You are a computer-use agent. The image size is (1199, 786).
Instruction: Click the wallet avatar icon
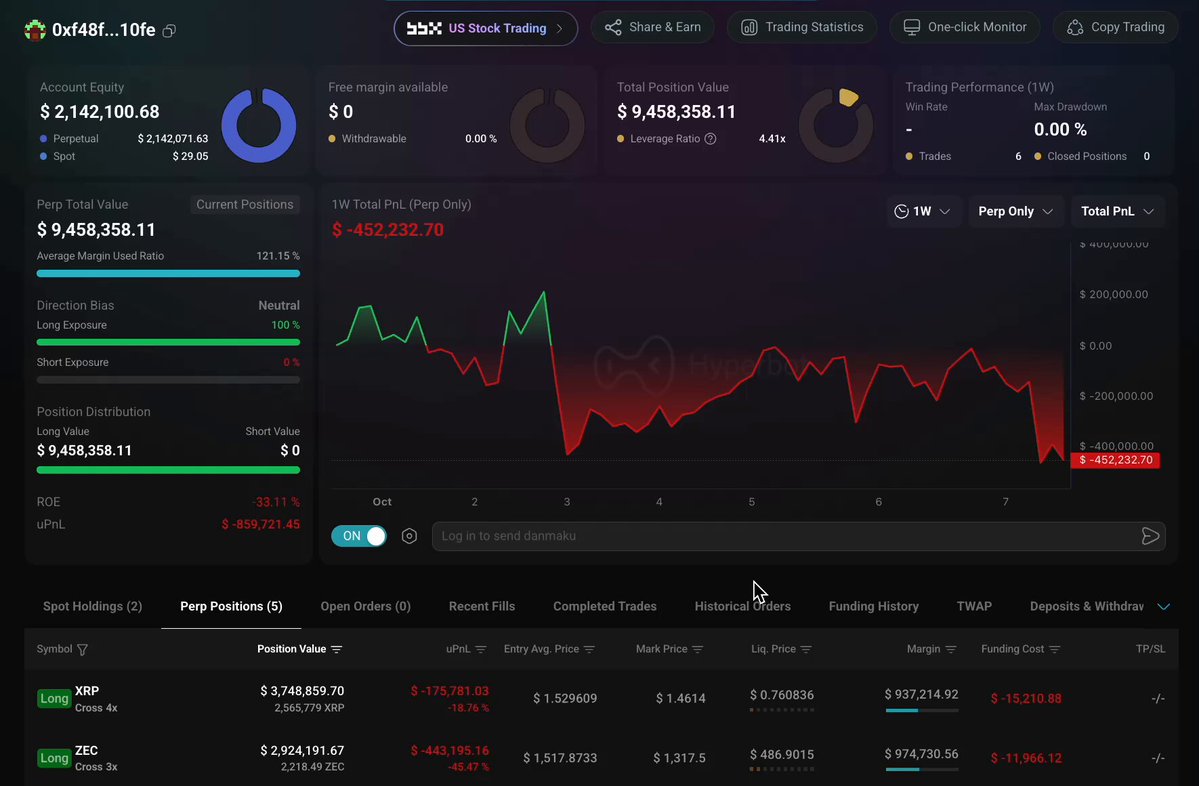(x=34, y=30)
